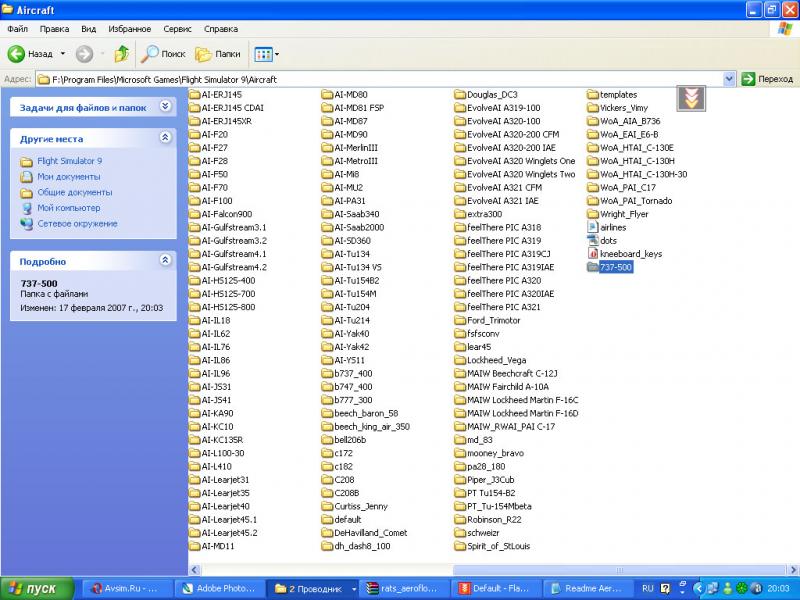Select the WoA_PAI_Tornado folder icon
The height and width of the screenshot is (600, 800).
click(x=592, y=201)
